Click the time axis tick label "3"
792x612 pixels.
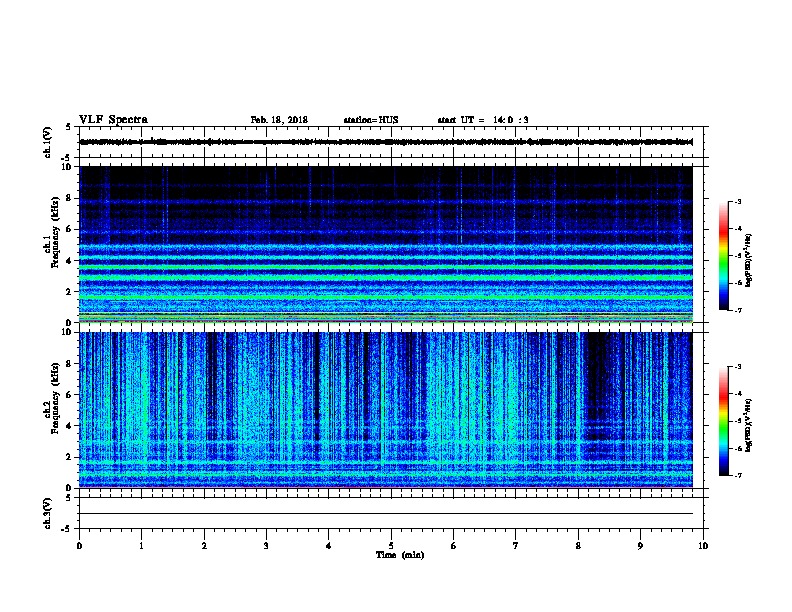[266, 546]
